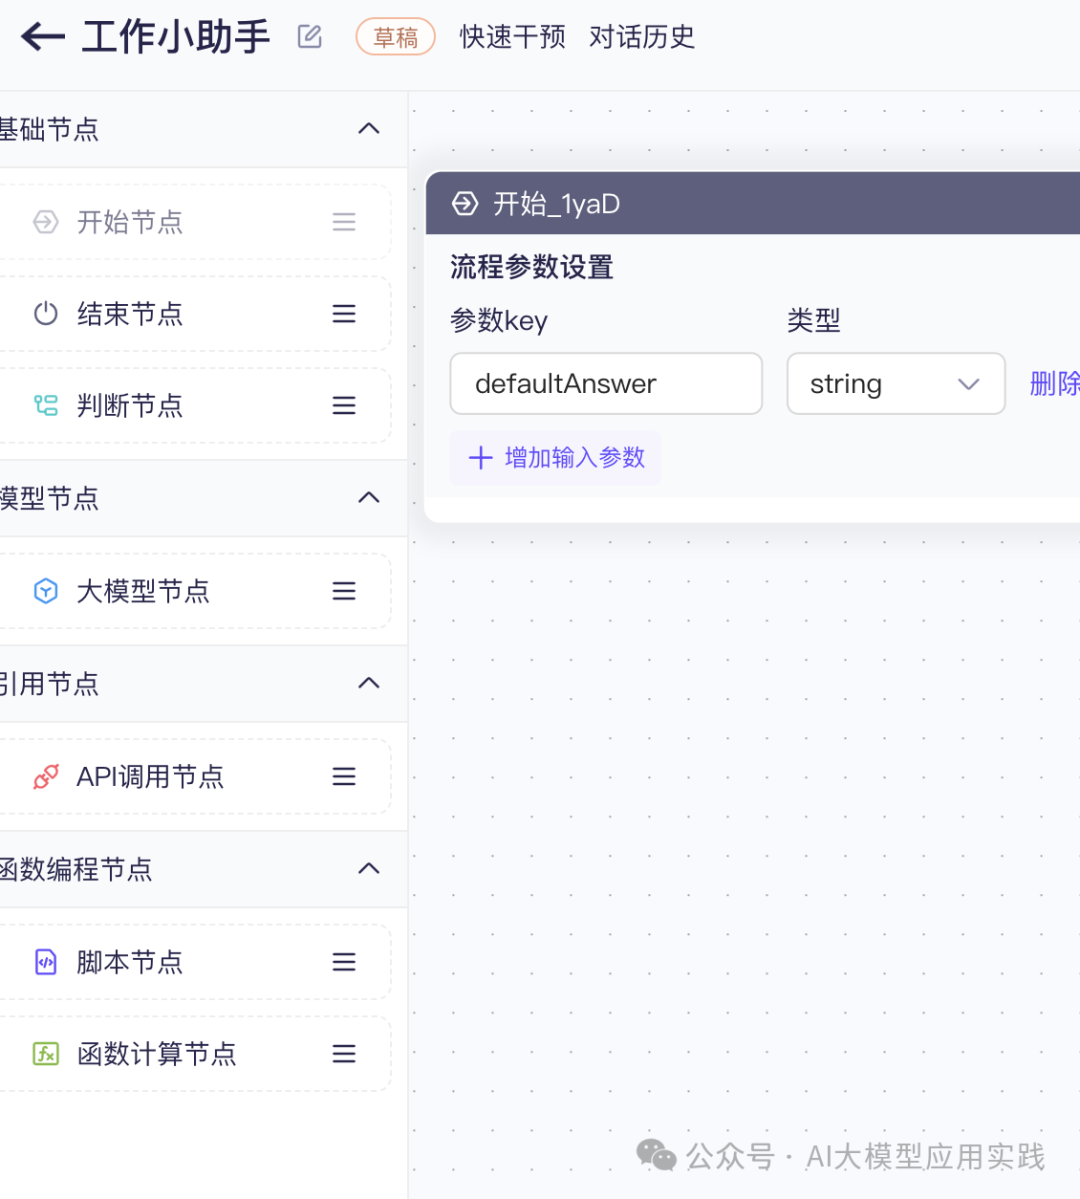Click the 结束节点 power icon

click(x=46, y=314)
